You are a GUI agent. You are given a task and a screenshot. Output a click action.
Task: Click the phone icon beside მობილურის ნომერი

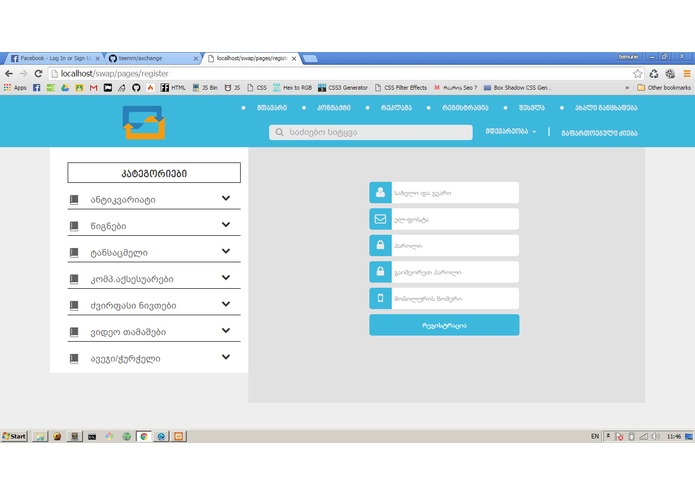(380, 298)
